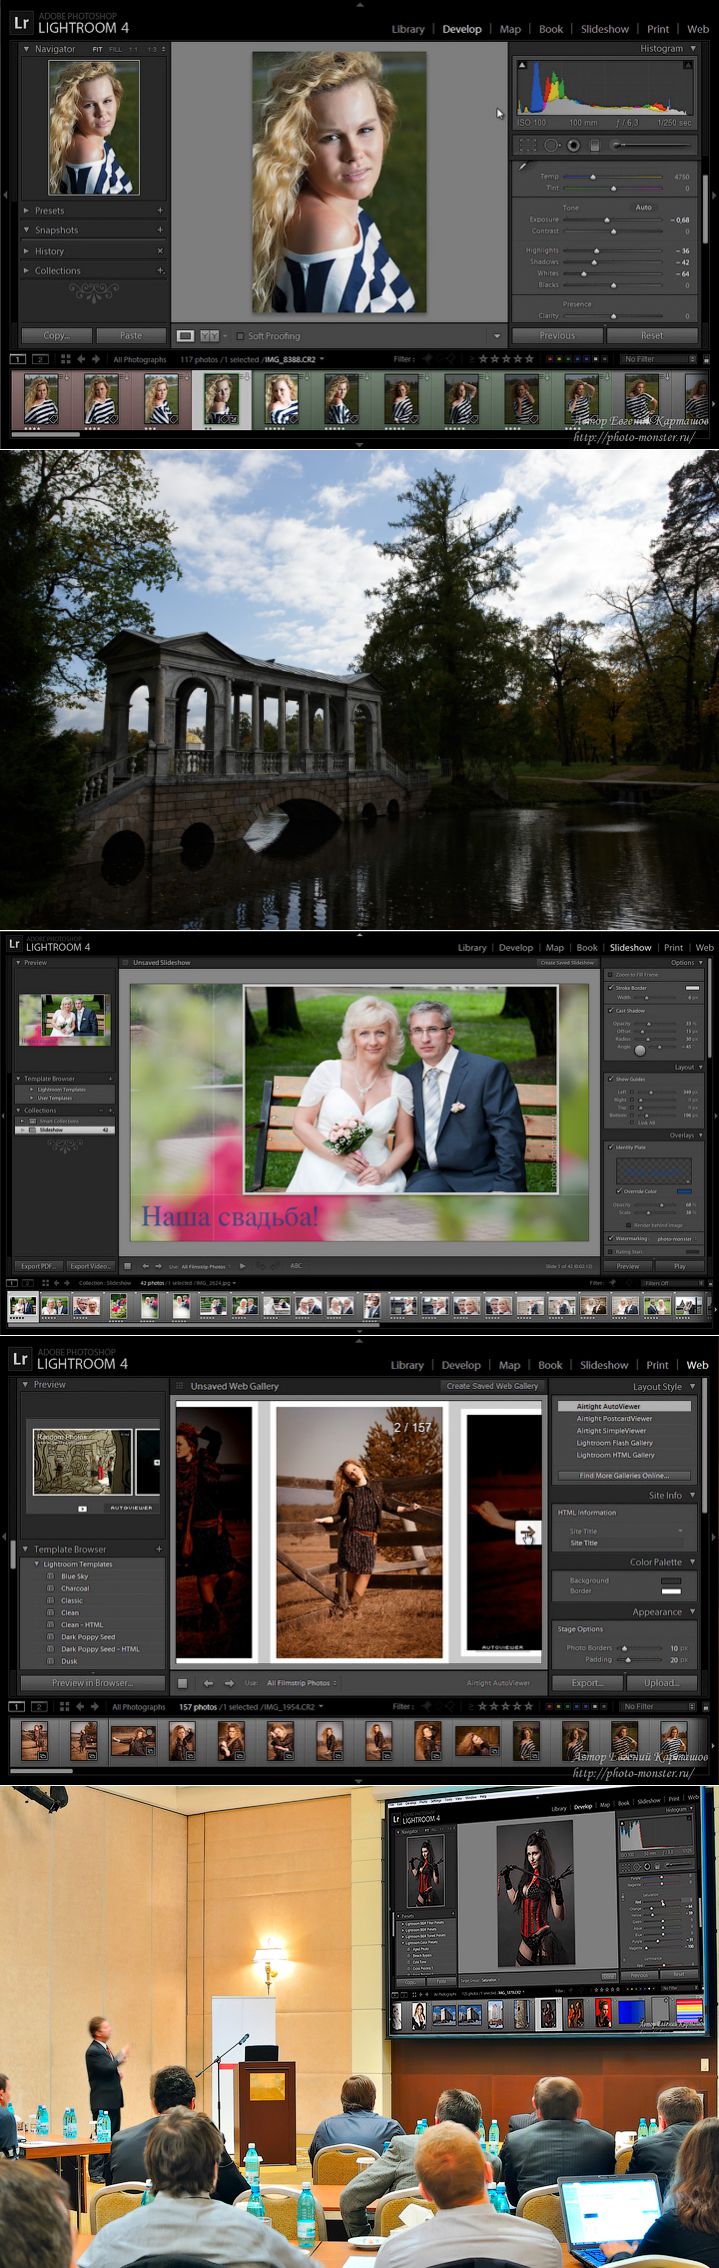Click the Preview in Browser button
This screenshot has height=2268, width=719.
[x=93, y=1683]
